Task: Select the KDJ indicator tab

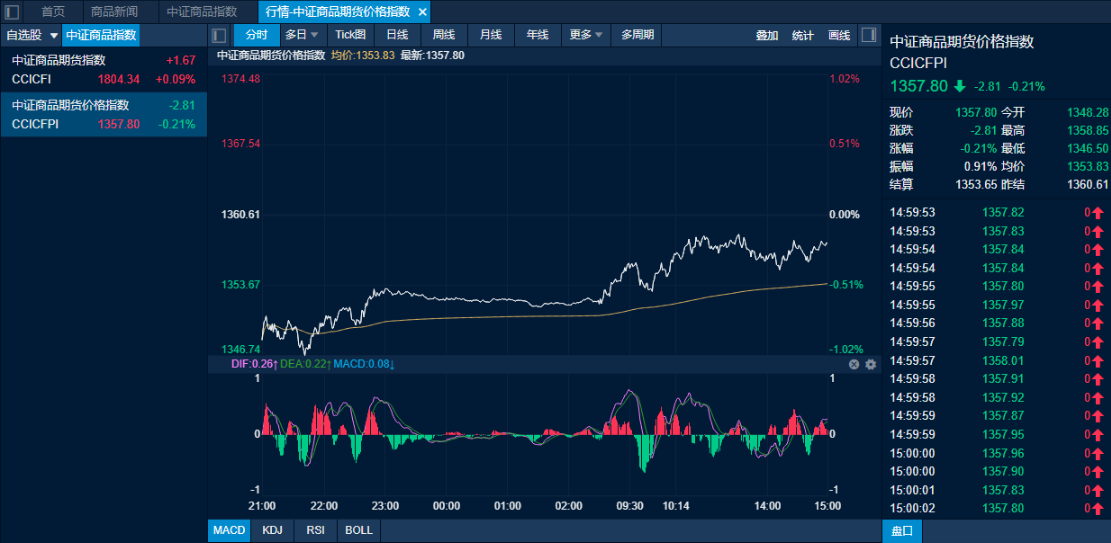Action: click(x=272, y=530)
